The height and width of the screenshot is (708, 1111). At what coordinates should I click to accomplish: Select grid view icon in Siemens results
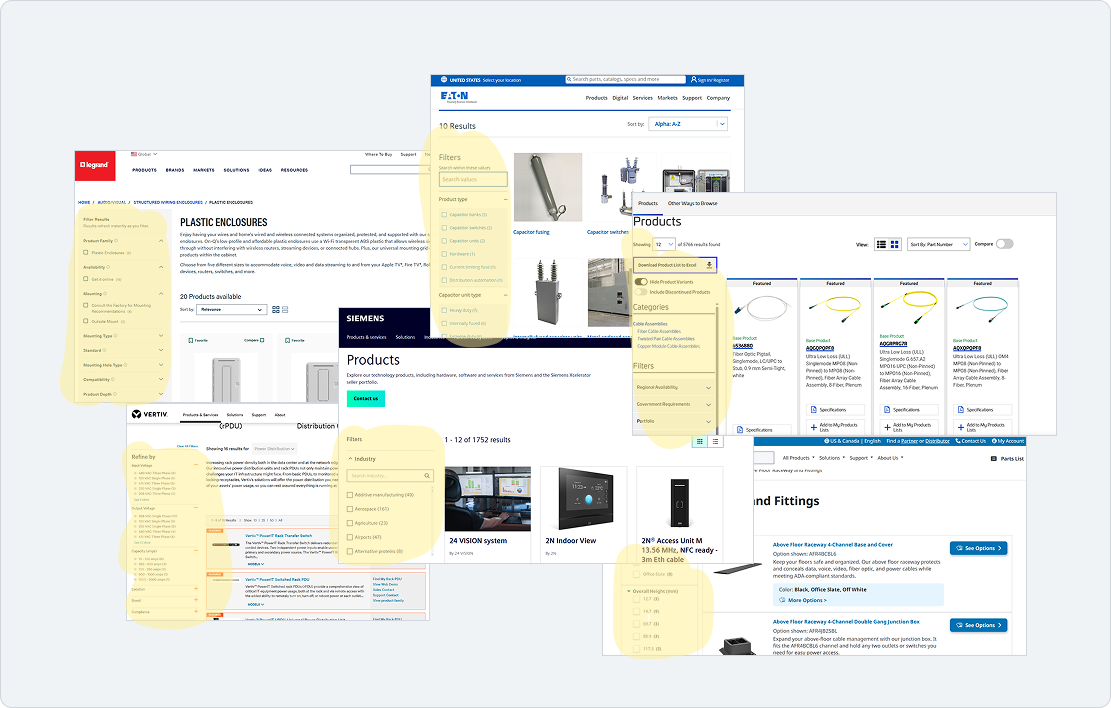(700, 441)
